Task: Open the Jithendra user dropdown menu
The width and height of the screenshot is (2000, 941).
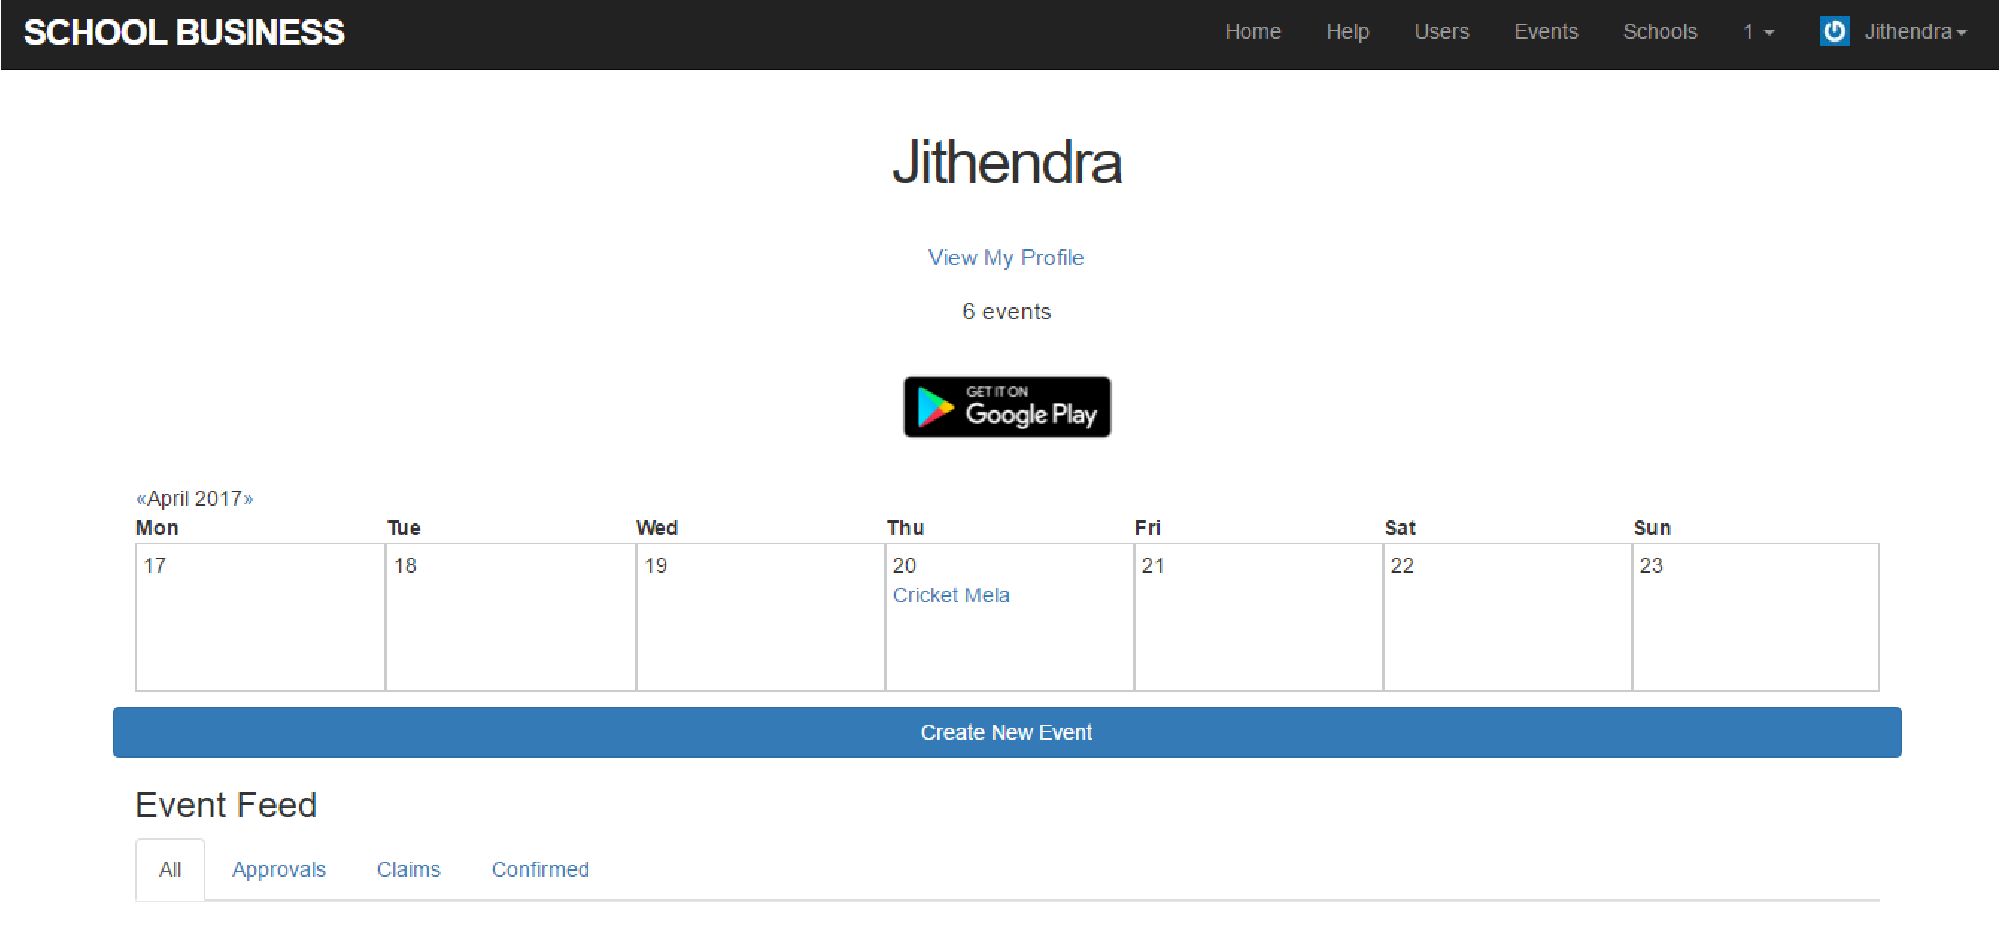Action: [1914, 32]
